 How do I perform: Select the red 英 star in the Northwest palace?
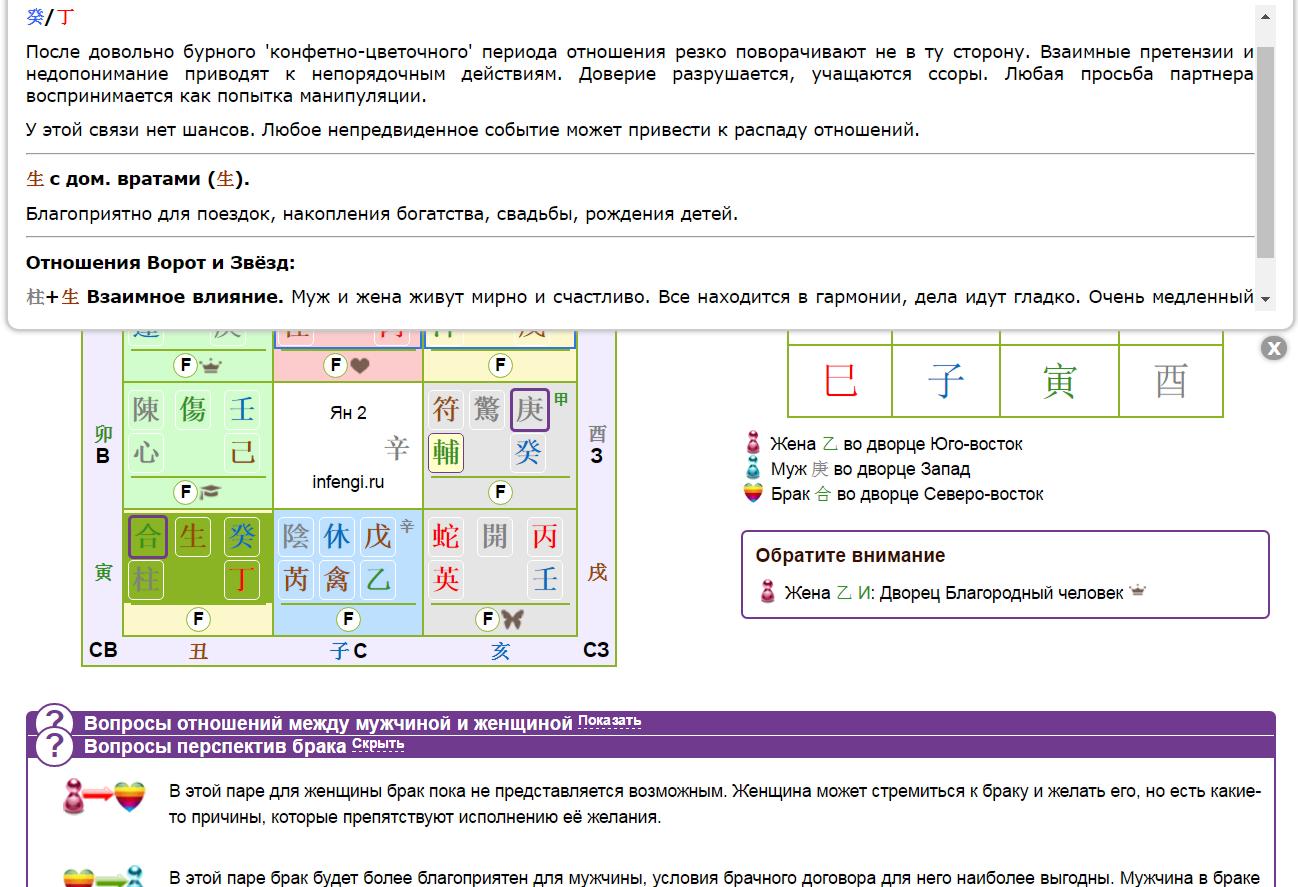coord(446,580)
